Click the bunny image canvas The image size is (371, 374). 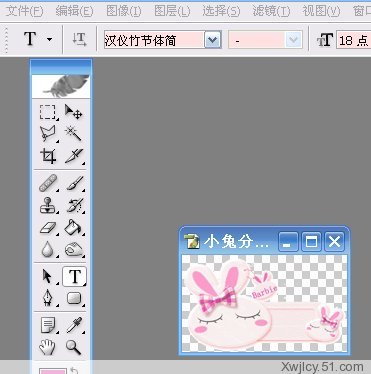pos(264,303)
